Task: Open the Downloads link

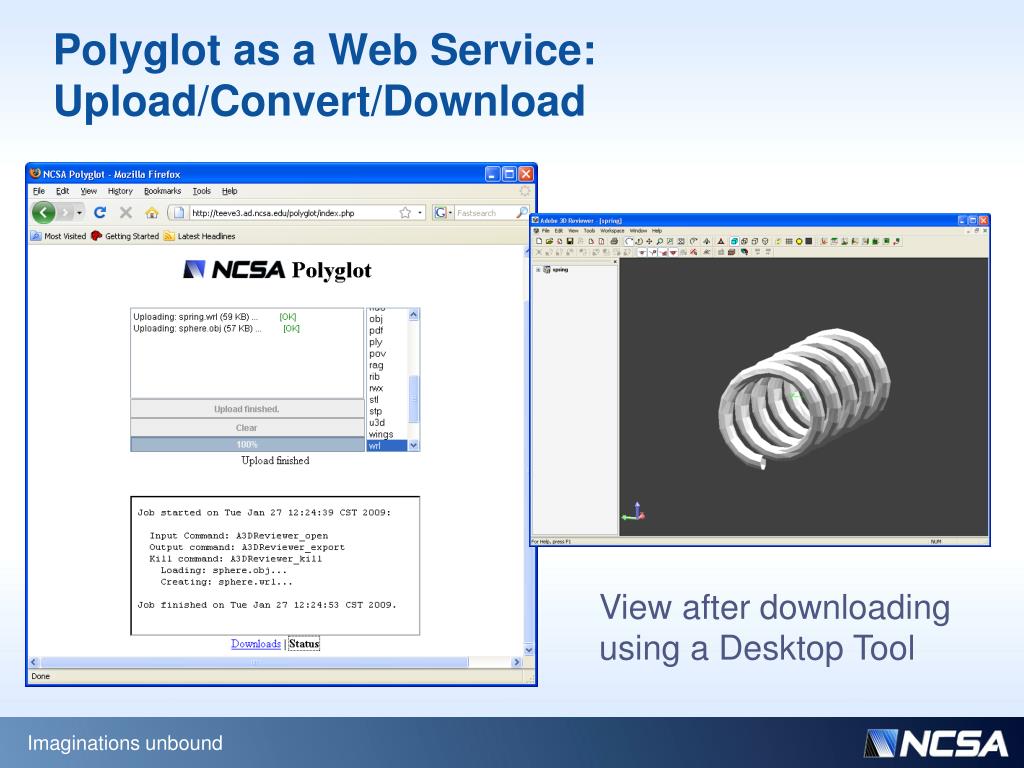Action: point(256,644)
